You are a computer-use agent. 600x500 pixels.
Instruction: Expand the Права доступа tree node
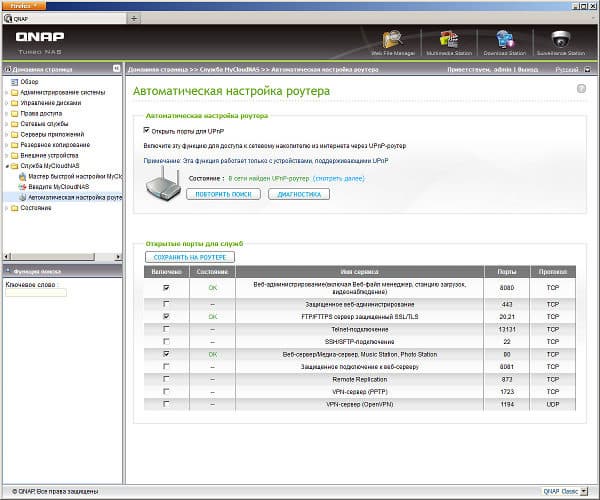(x=7, y=114)
